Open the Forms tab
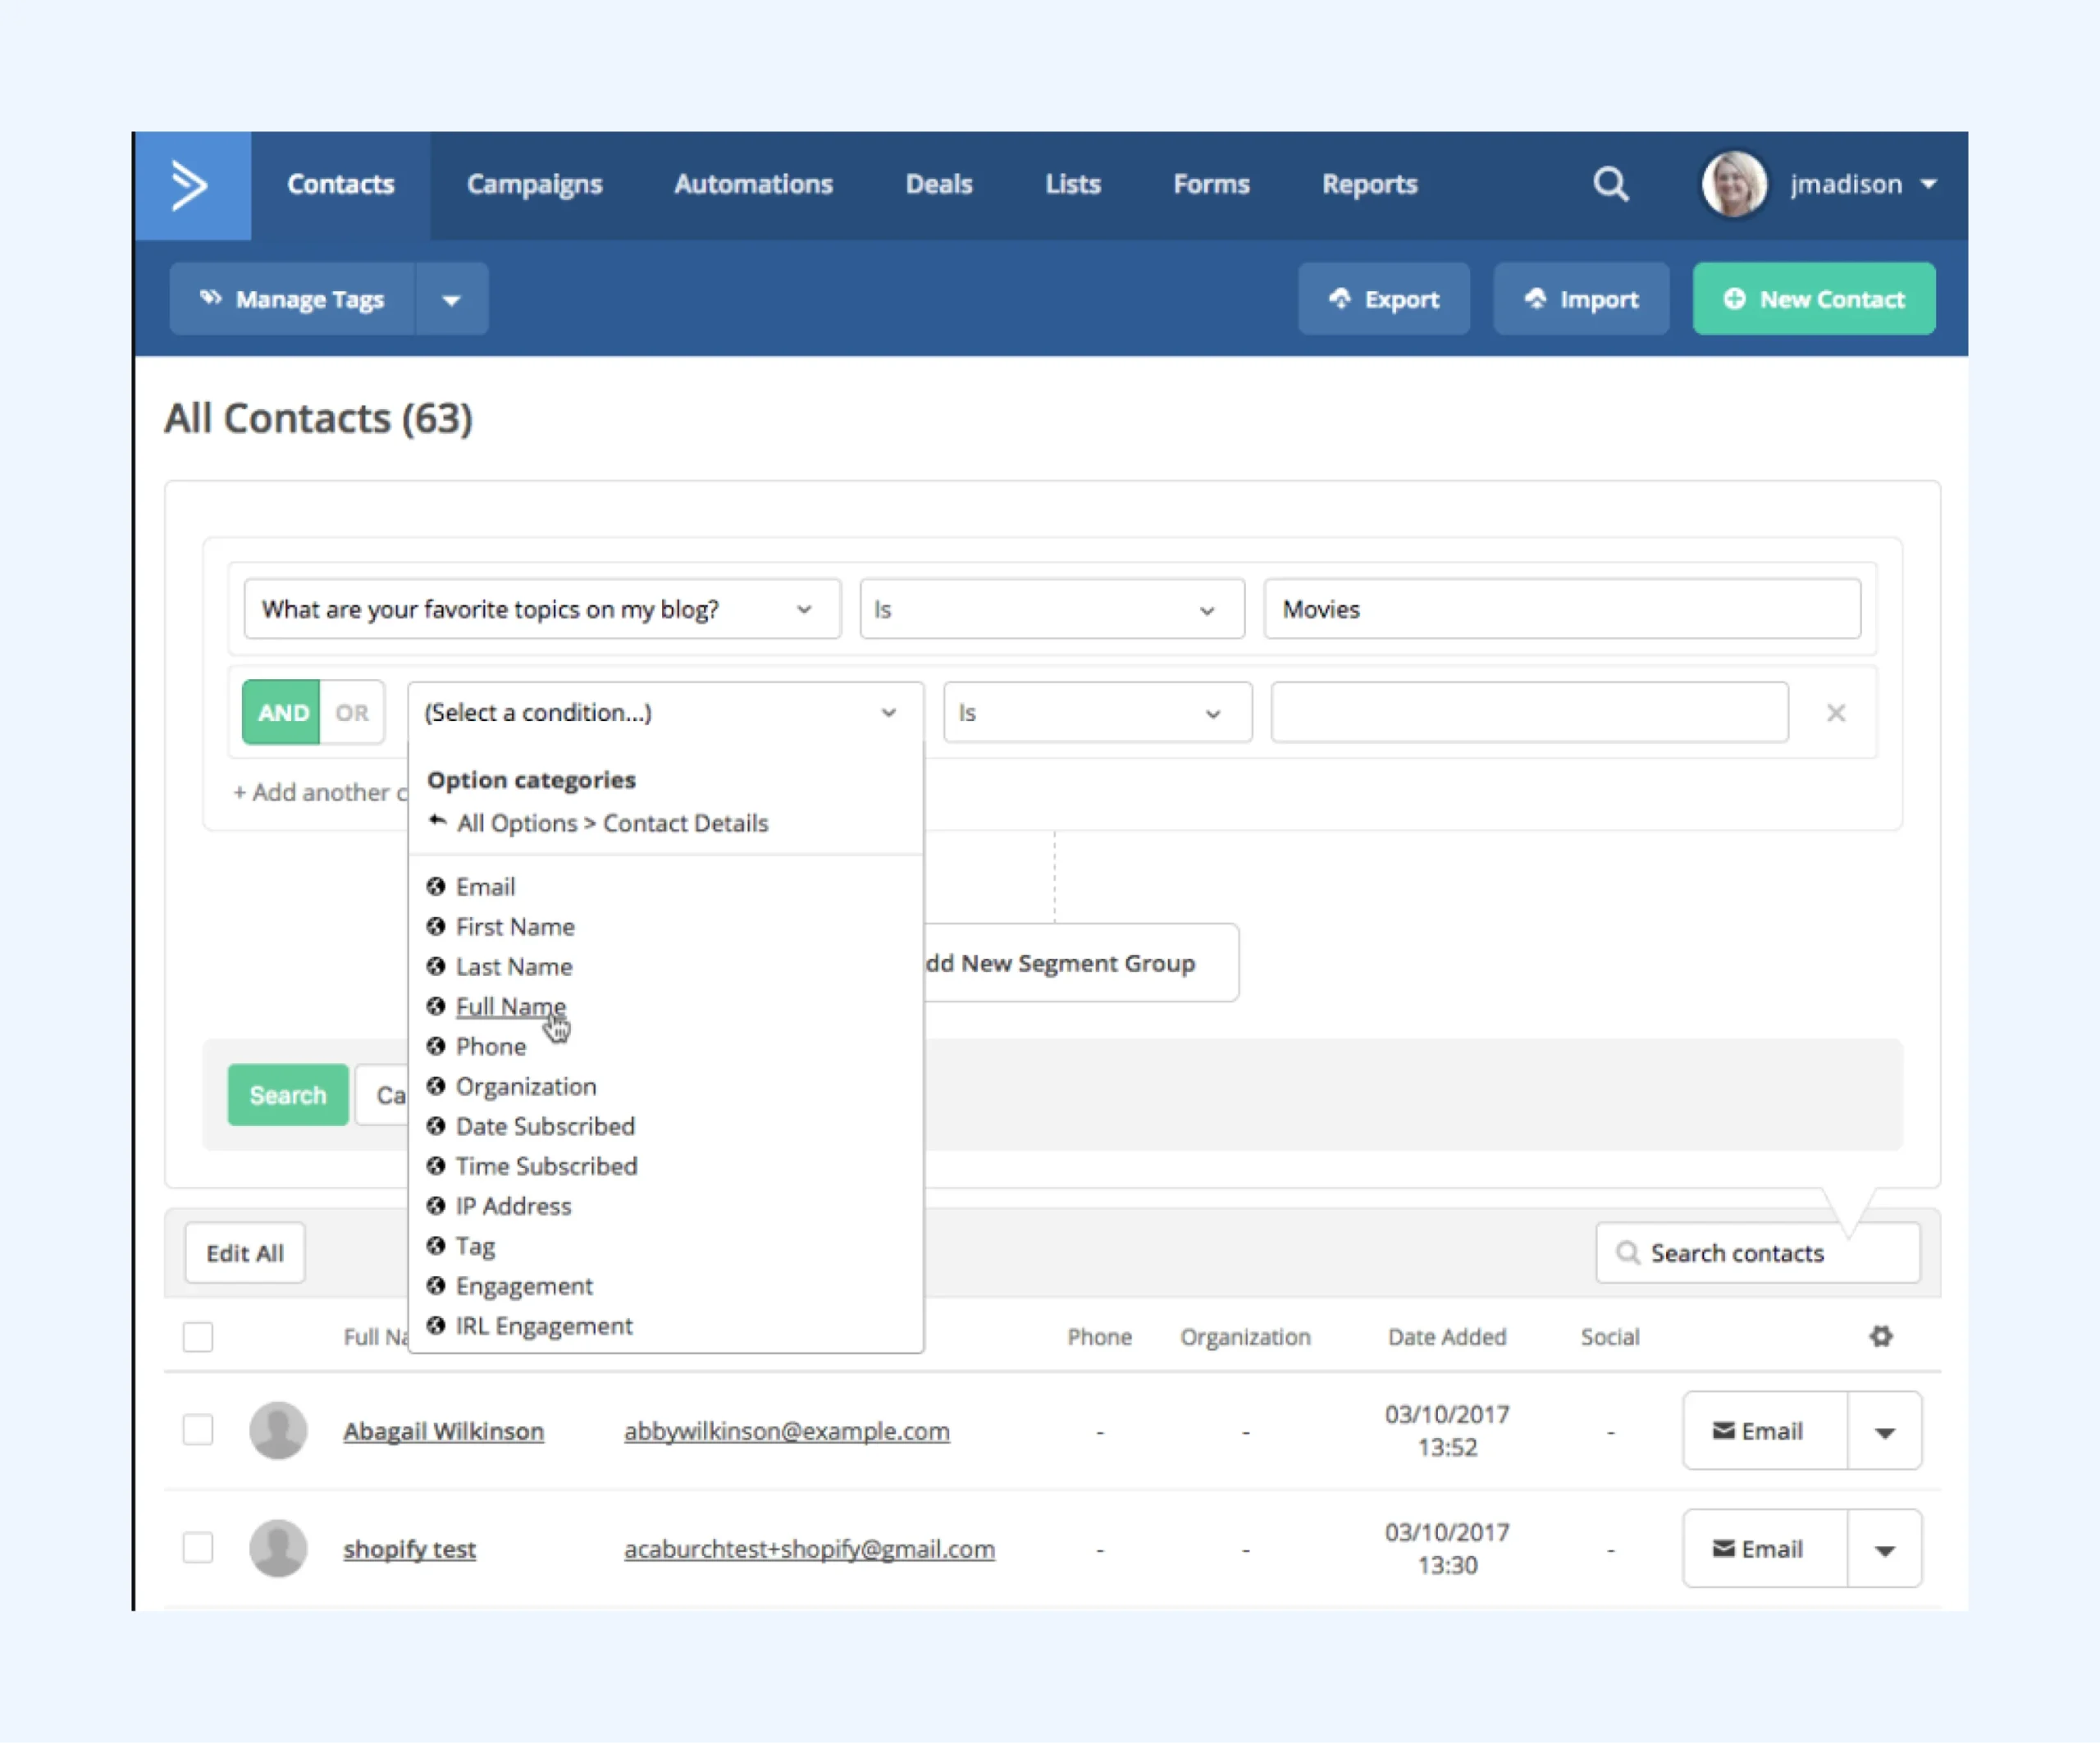This screenshot has height=1743, width=2100. (x=1212, y=185)
